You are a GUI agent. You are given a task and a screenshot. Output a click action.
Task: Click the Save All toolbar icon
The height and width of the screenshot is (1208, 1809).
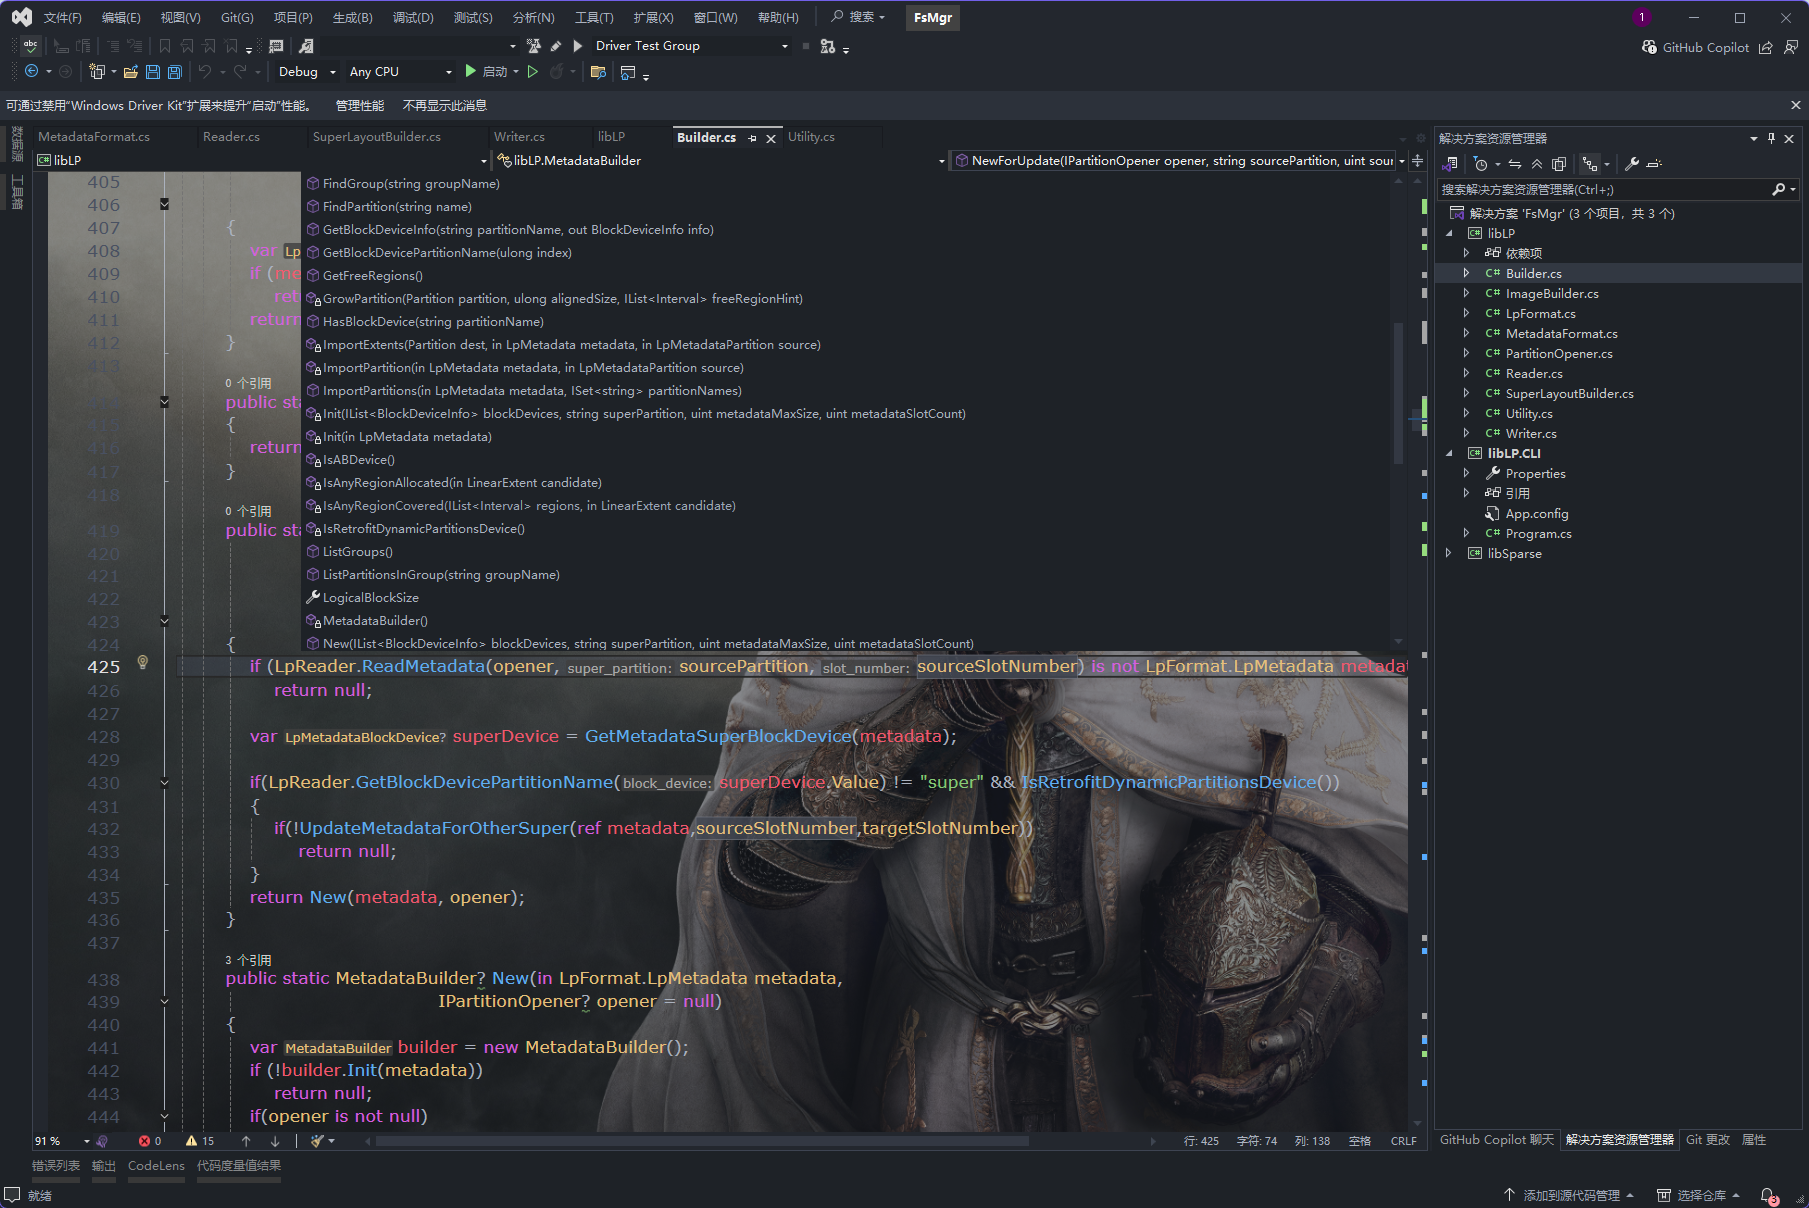pyautogui.click(x=175, y=72)
